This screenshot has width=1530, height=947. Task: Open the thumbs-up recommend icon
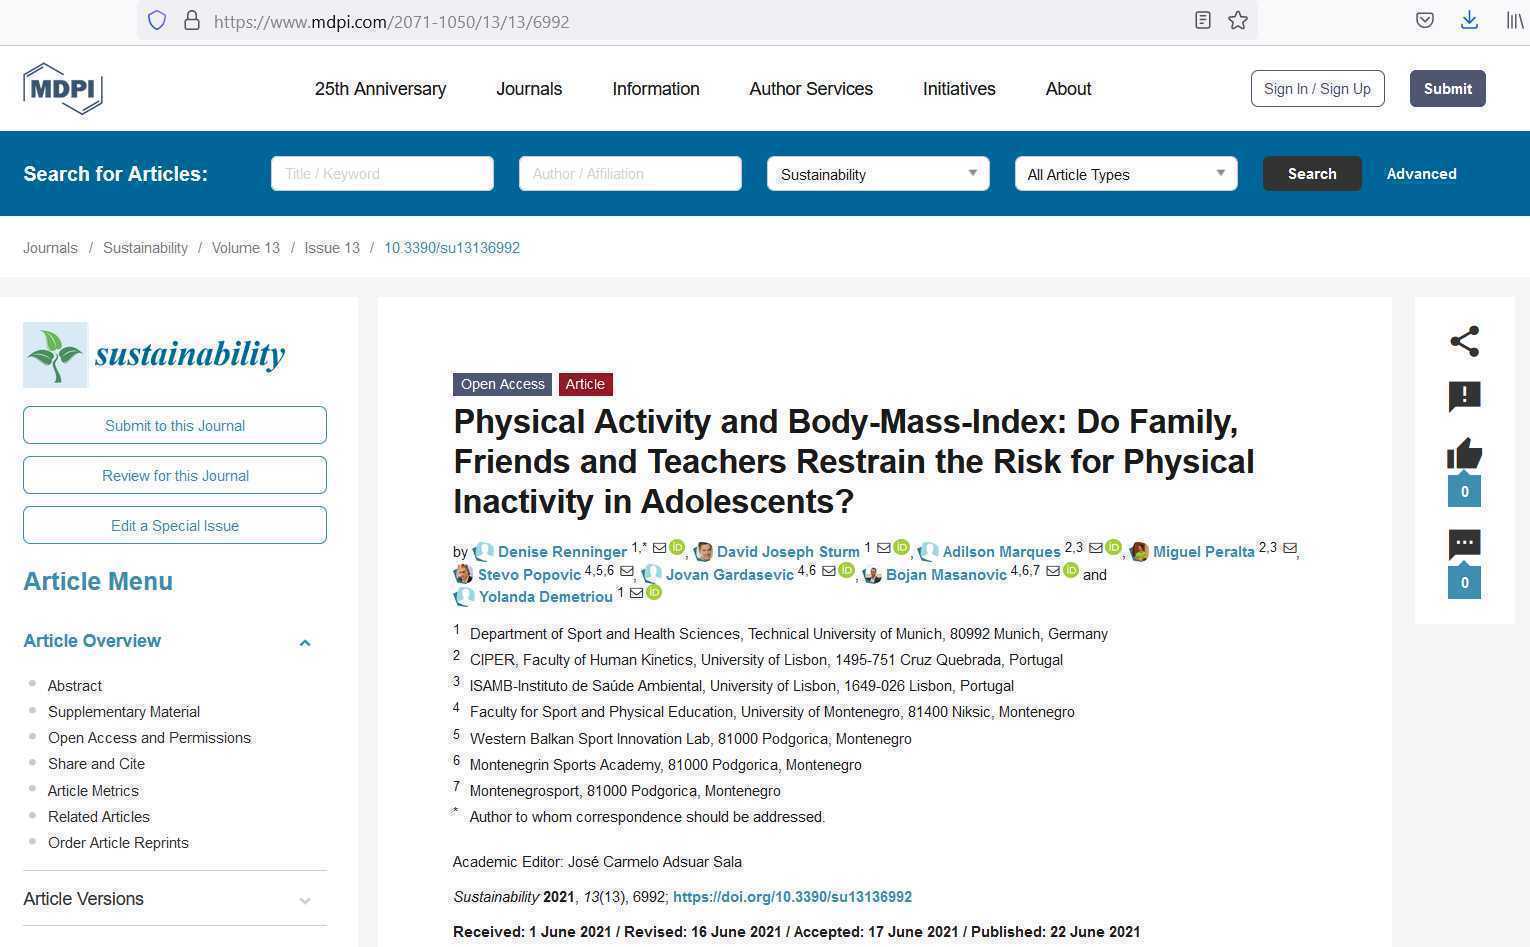[1464, 455]
